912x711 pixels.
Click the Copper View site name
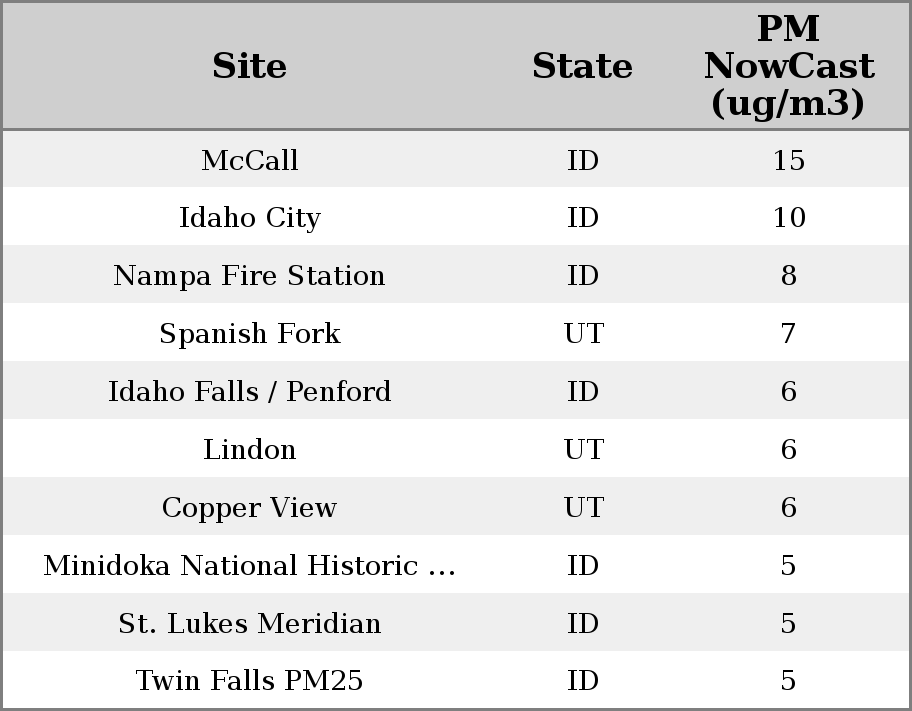coord(249,508)
